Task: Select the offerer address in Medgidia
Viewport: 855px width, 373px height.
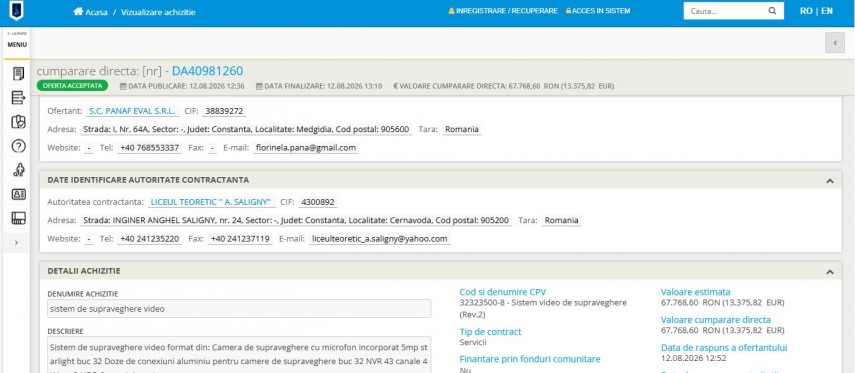Action: click(x=246, y=130)
